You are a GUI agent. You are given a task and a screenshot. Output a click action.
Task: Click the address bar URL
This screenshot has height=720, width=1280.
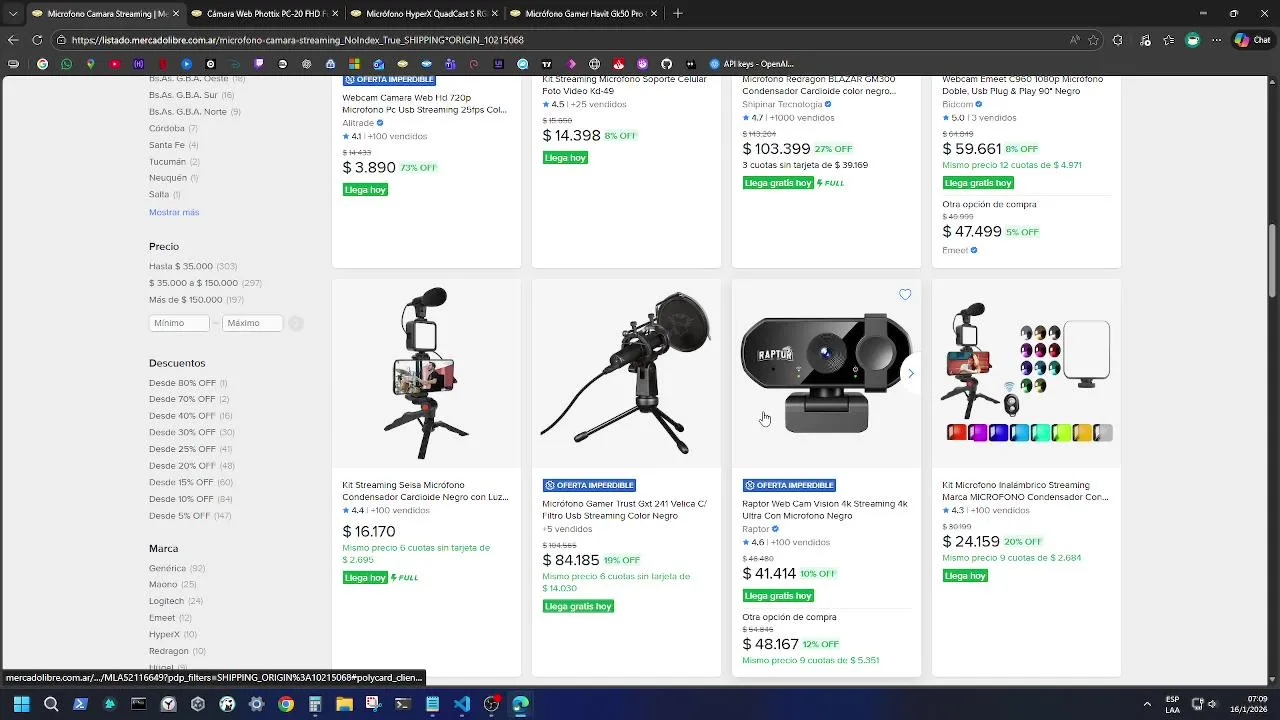click(298, 40)
